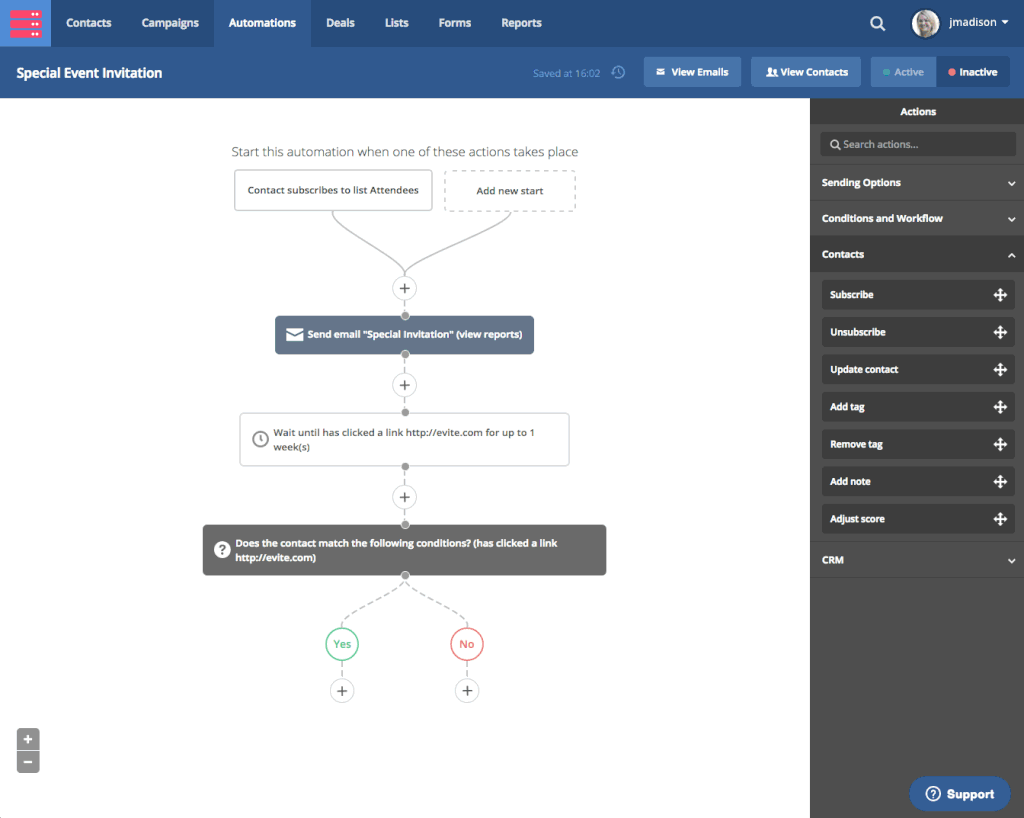Open the save history clock icon
Screen dimensions: 1024x818
618,72
